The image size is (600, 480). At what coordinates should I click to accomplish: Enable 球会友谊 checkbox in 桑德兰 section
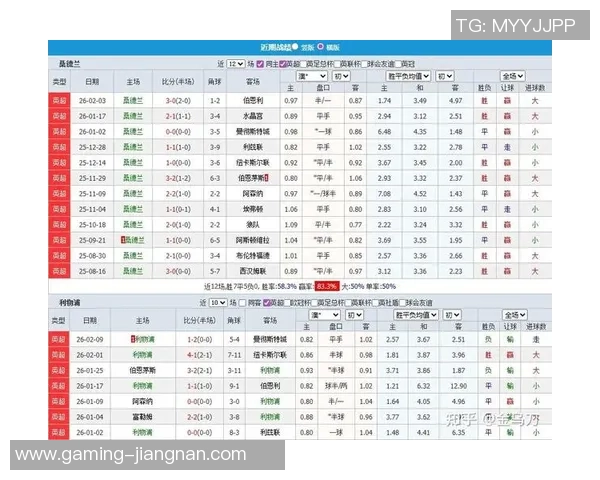(x=364, y=64)
